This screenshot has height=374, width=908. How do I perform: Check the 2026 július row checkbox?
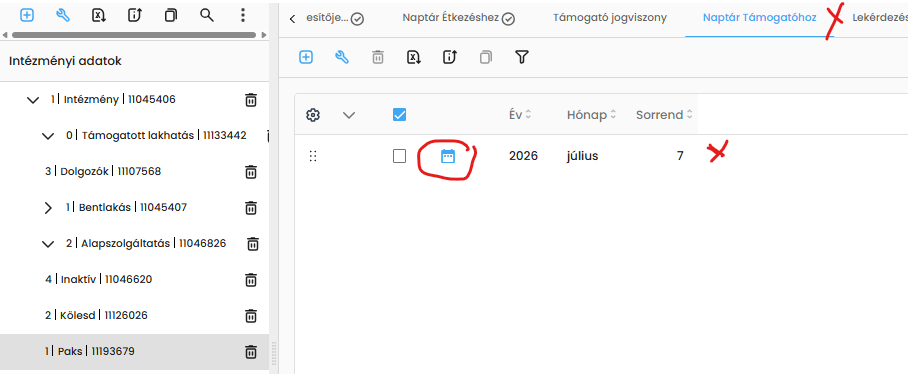(x=399, y=156)
